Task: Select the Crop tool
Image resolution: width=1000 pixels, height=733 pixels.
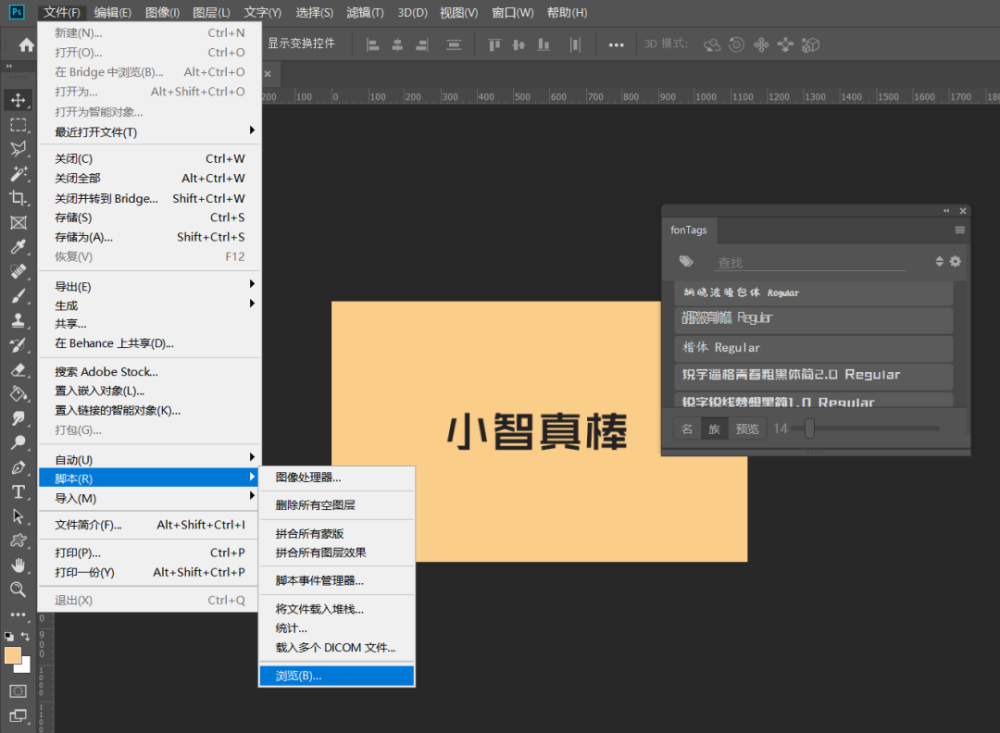Action: click(18, 198)
